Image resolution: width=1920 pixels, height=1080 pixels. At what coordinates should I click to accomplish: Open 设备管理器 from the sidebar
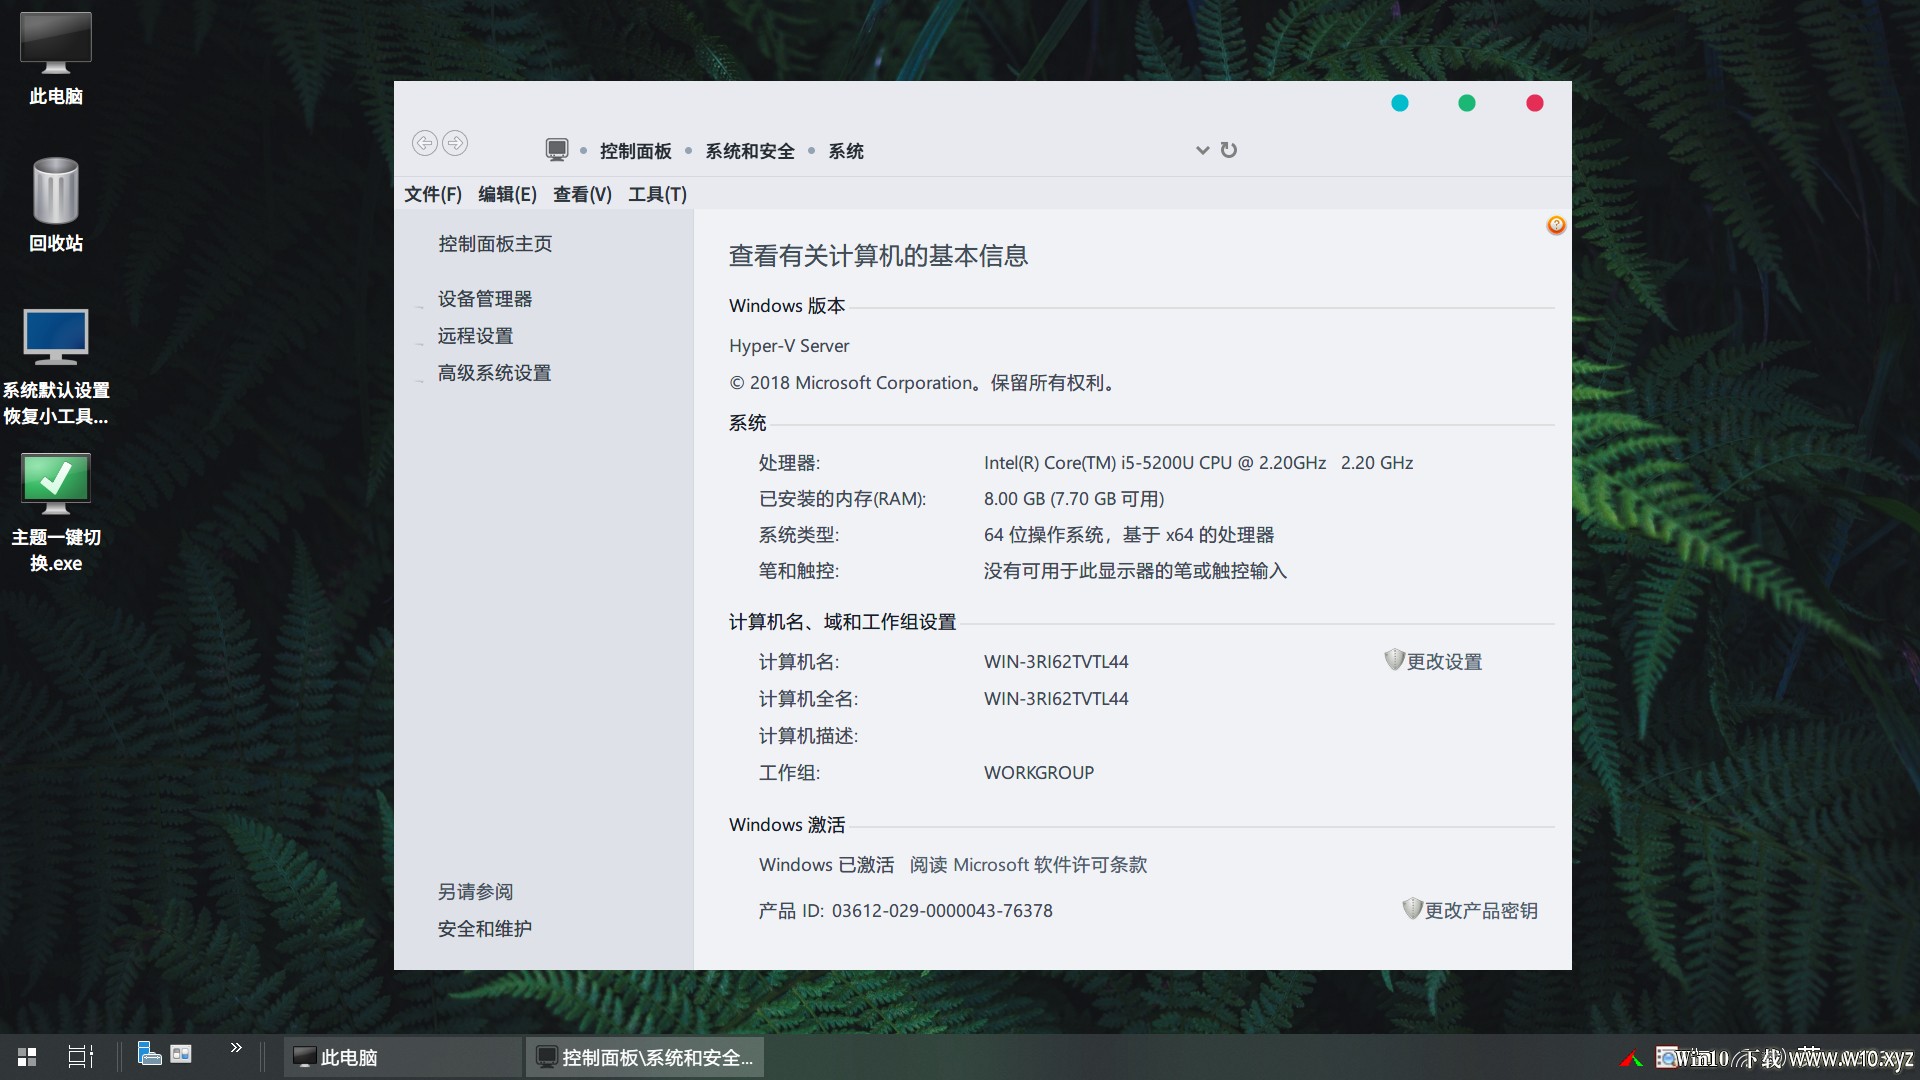point(485,299)
